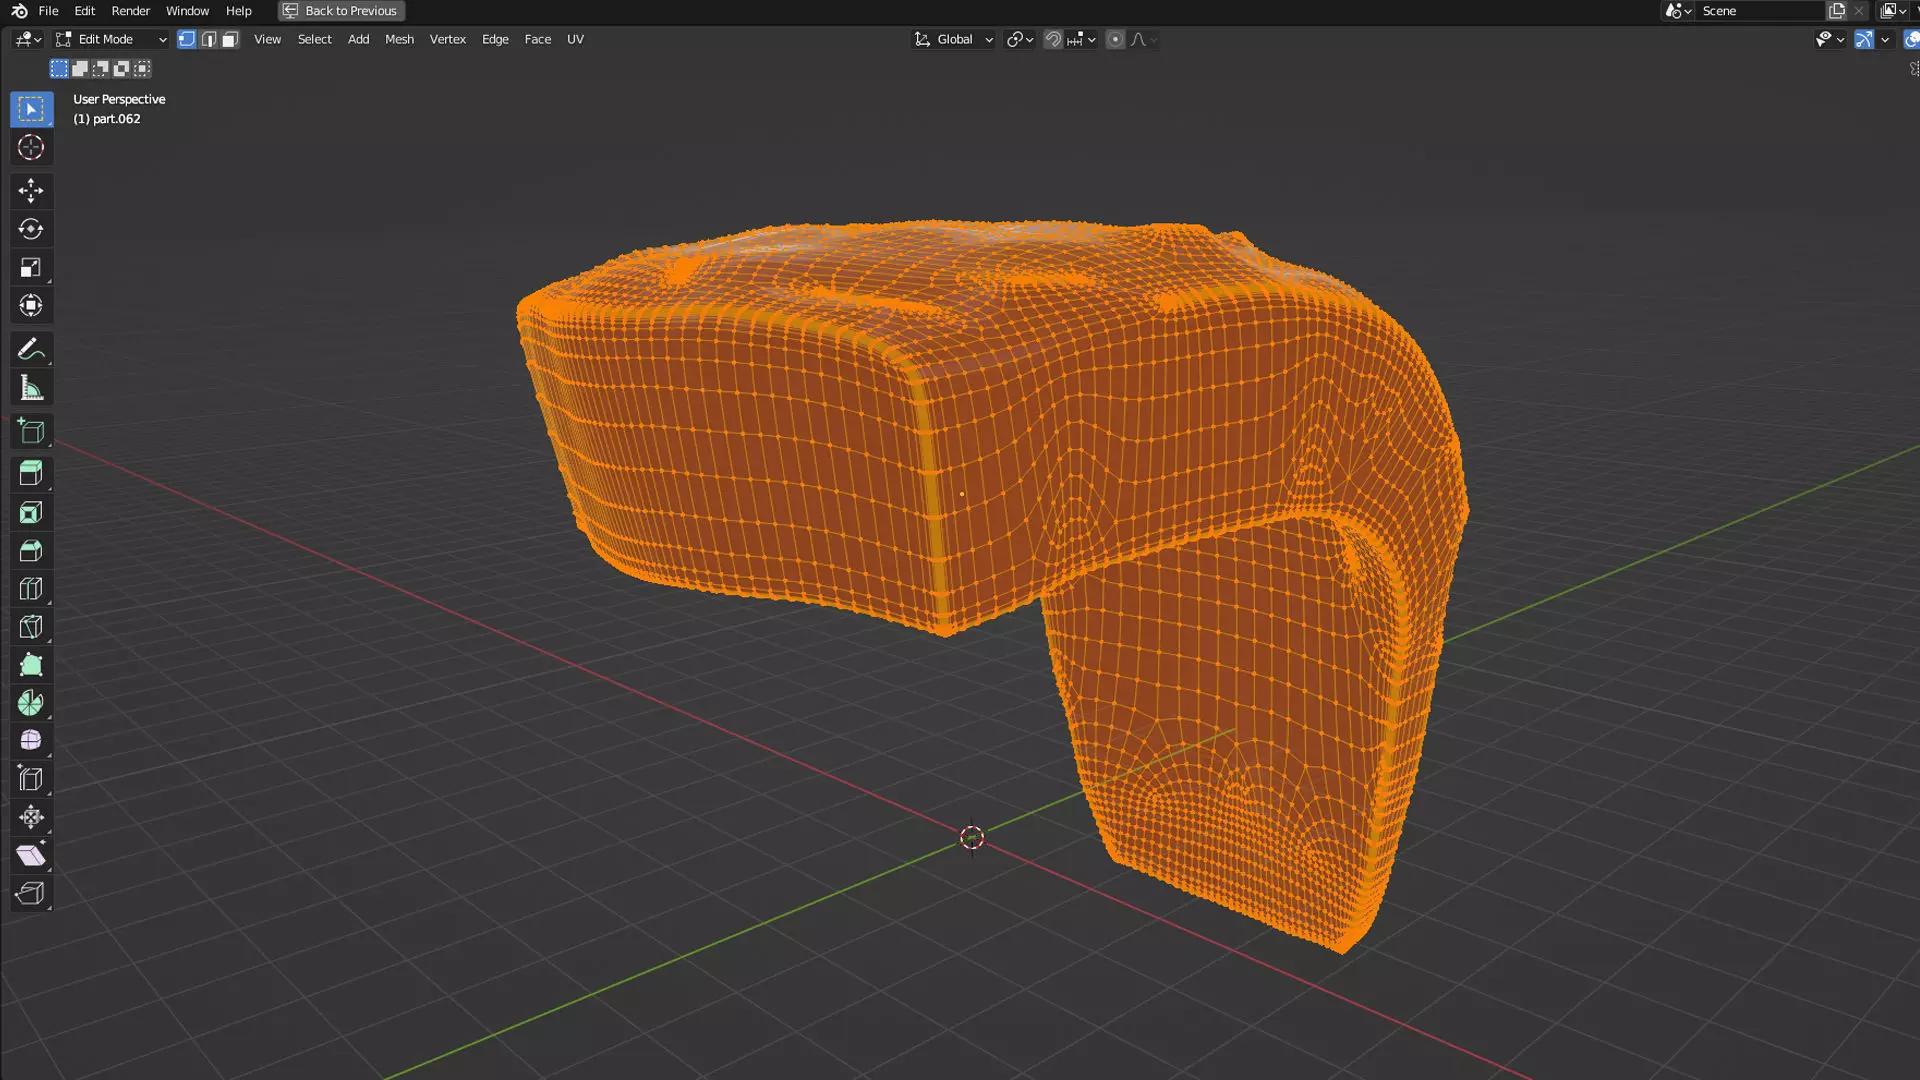Viewport: 1920px width, 1080px height.
Task: Expand Global transform orientation dropdown
Action: point(954,39)
